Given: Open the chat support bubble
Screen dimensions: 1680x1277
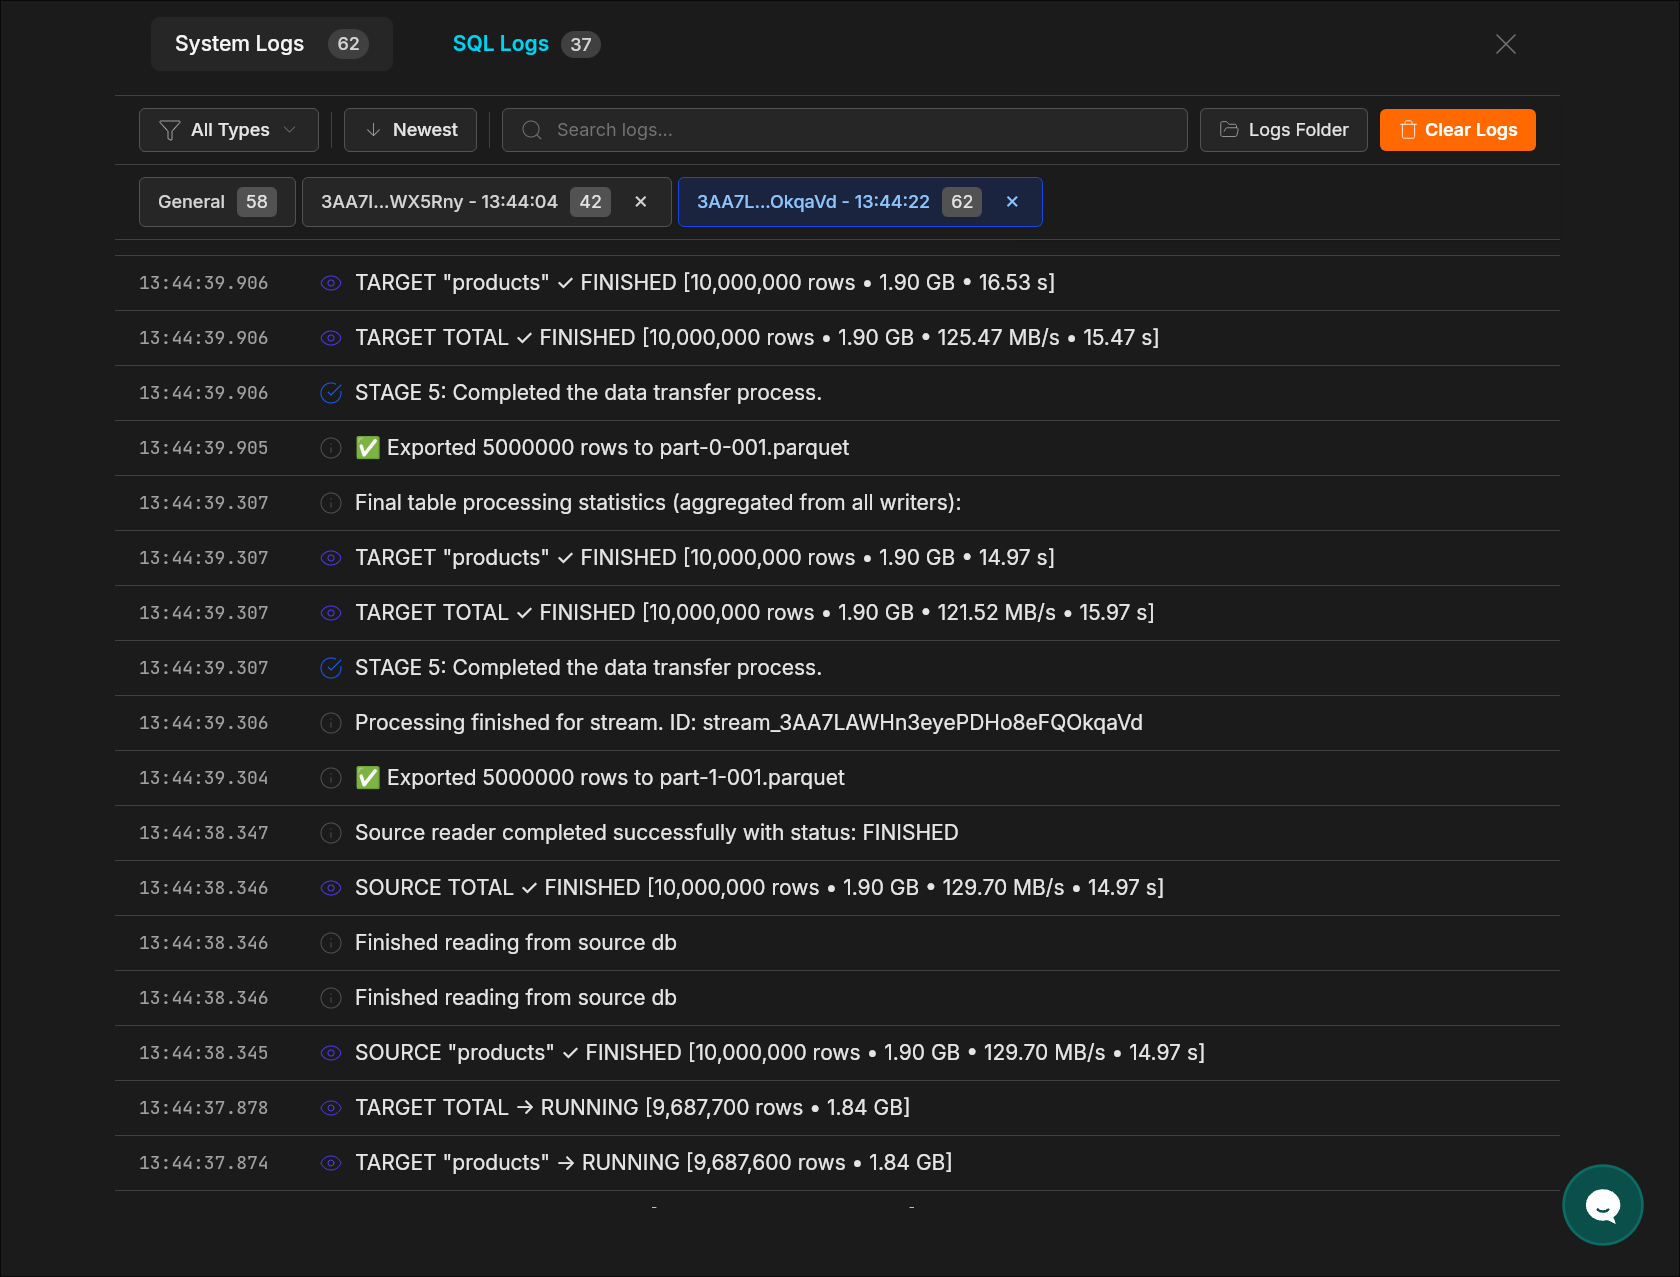Looking at the screenshot, I should coord(1603,1205).
